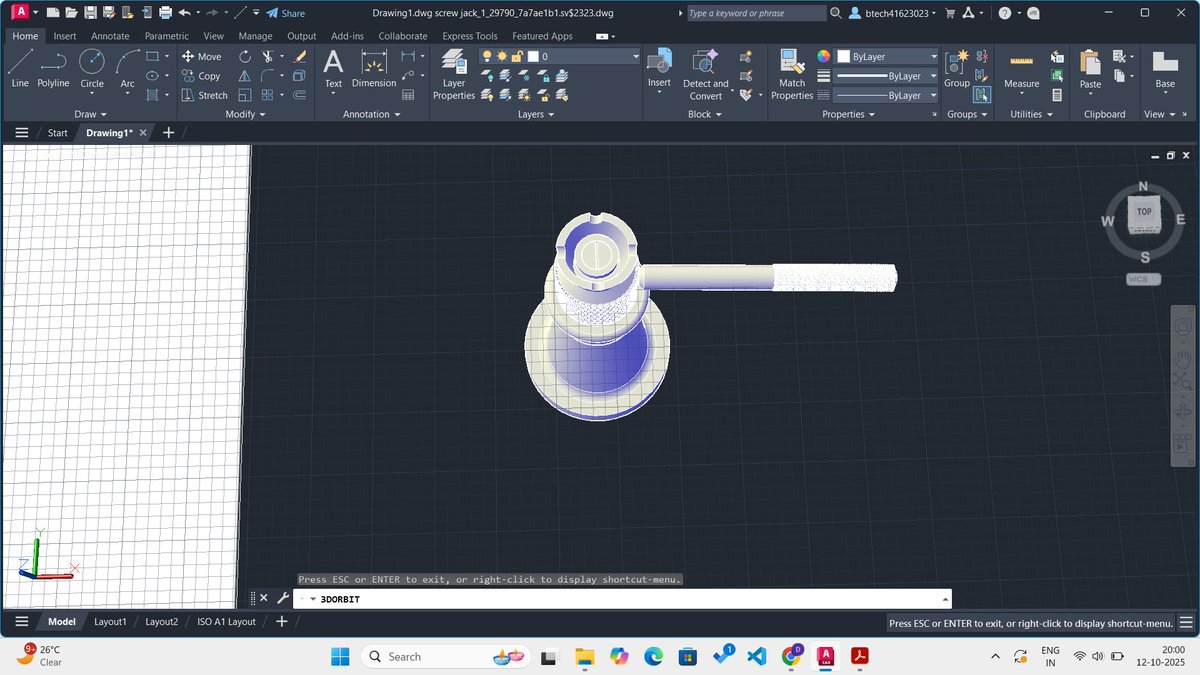Expand the Modify panel
The image size is (1200, 675).
pos(245,114)
